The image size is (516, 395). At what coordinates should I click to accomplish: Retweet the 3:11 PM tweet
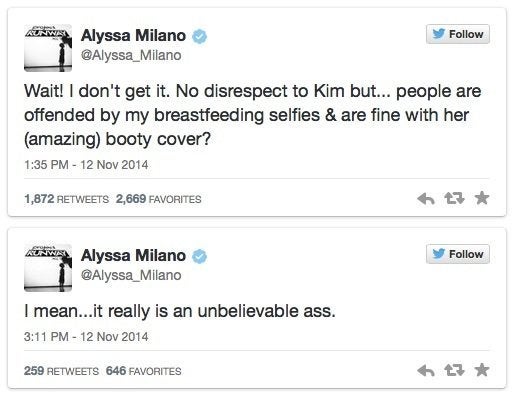point(454,371)
